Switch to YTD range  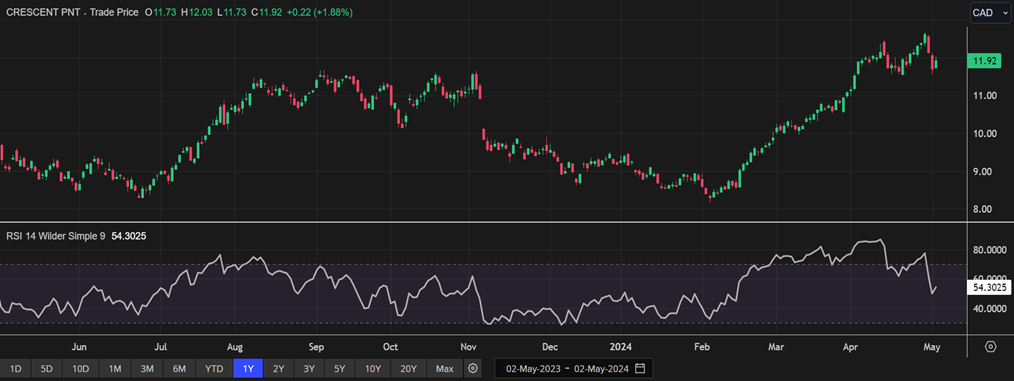point(214,369)
